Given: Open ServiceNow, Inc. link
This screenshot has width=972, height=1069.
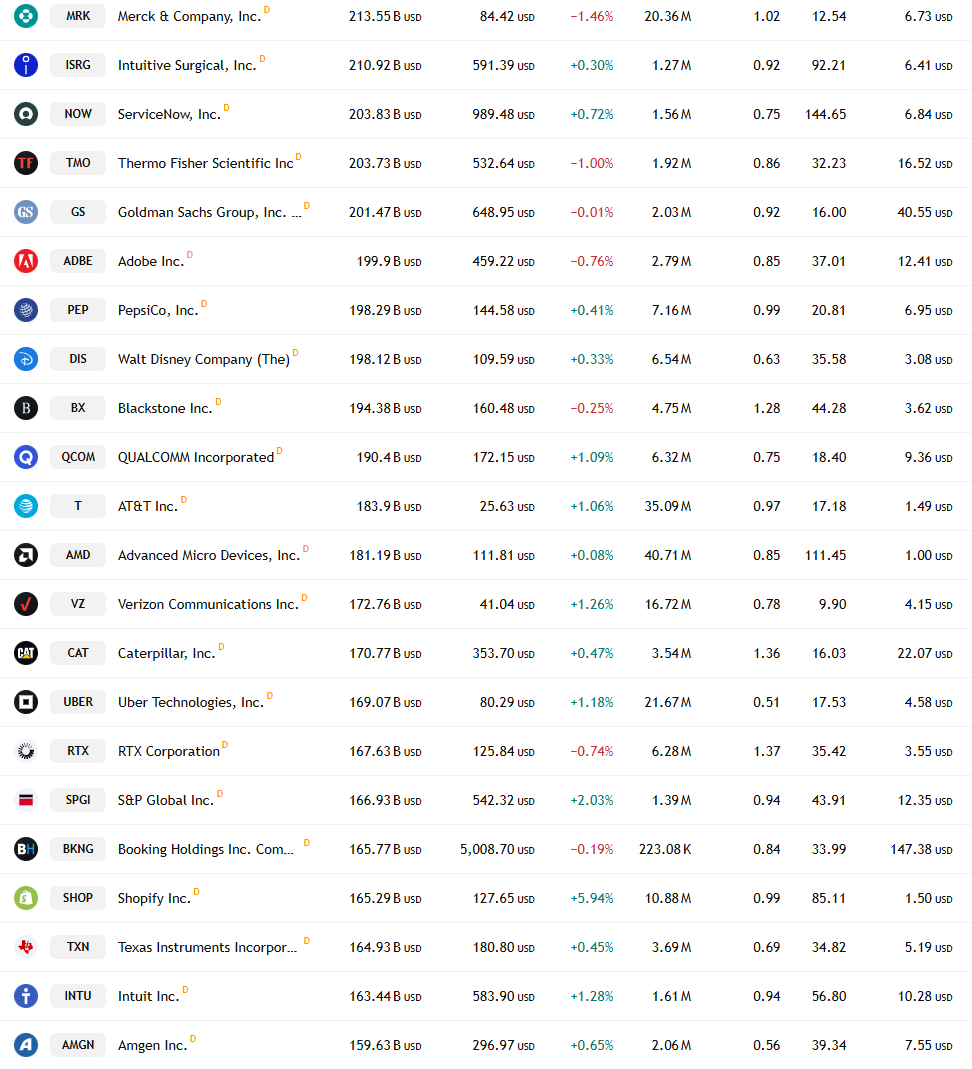Looking at the screenshot, I should [x=169, y=115].
